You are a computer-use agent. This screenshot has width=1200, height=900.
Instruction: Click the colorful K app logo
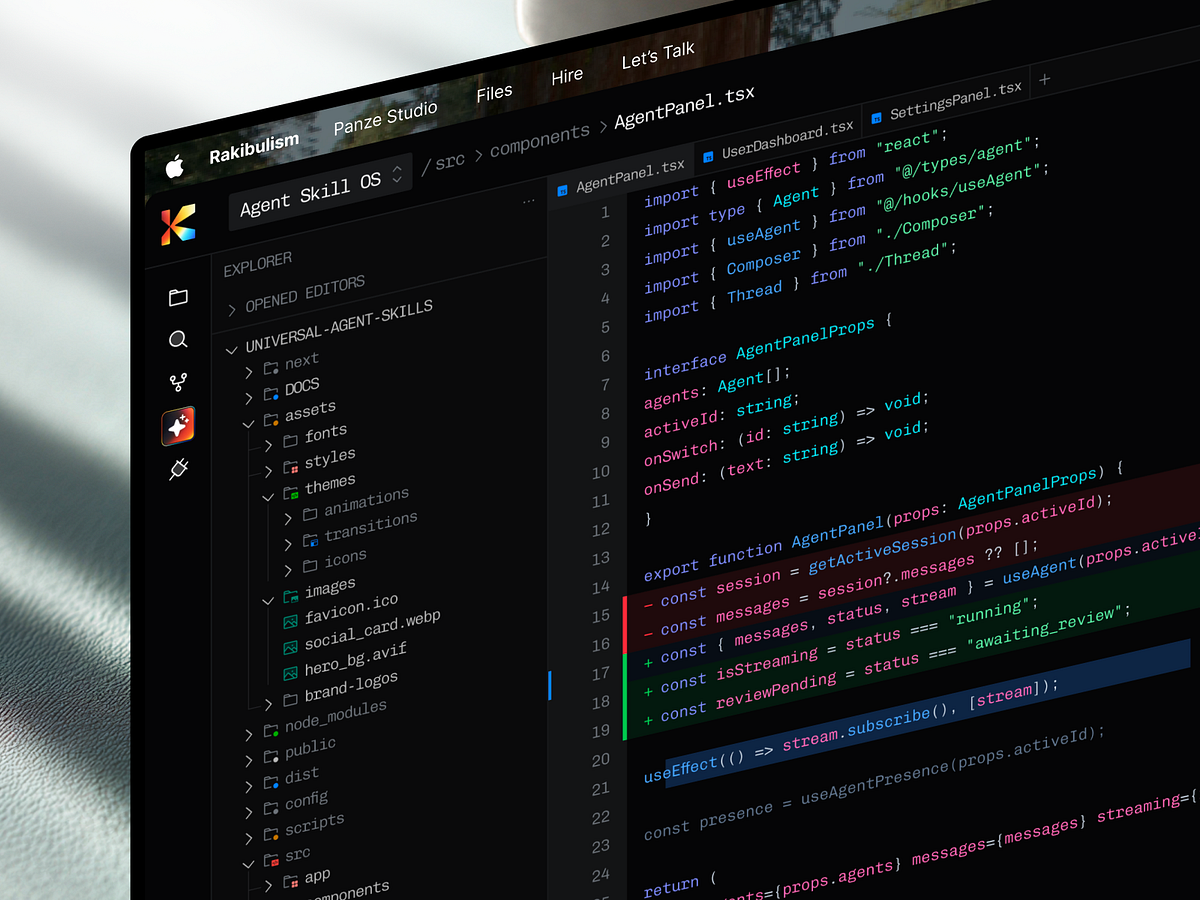point(178,224)
